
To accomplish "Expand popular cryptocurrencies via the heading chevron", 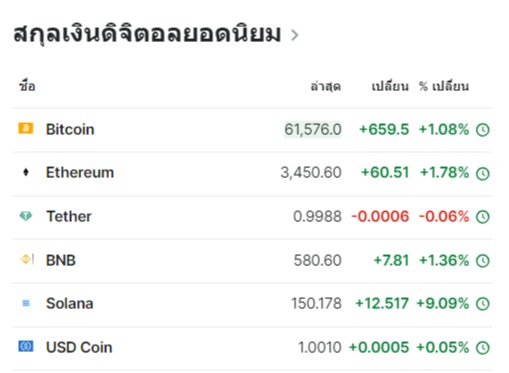I will 294,35.
